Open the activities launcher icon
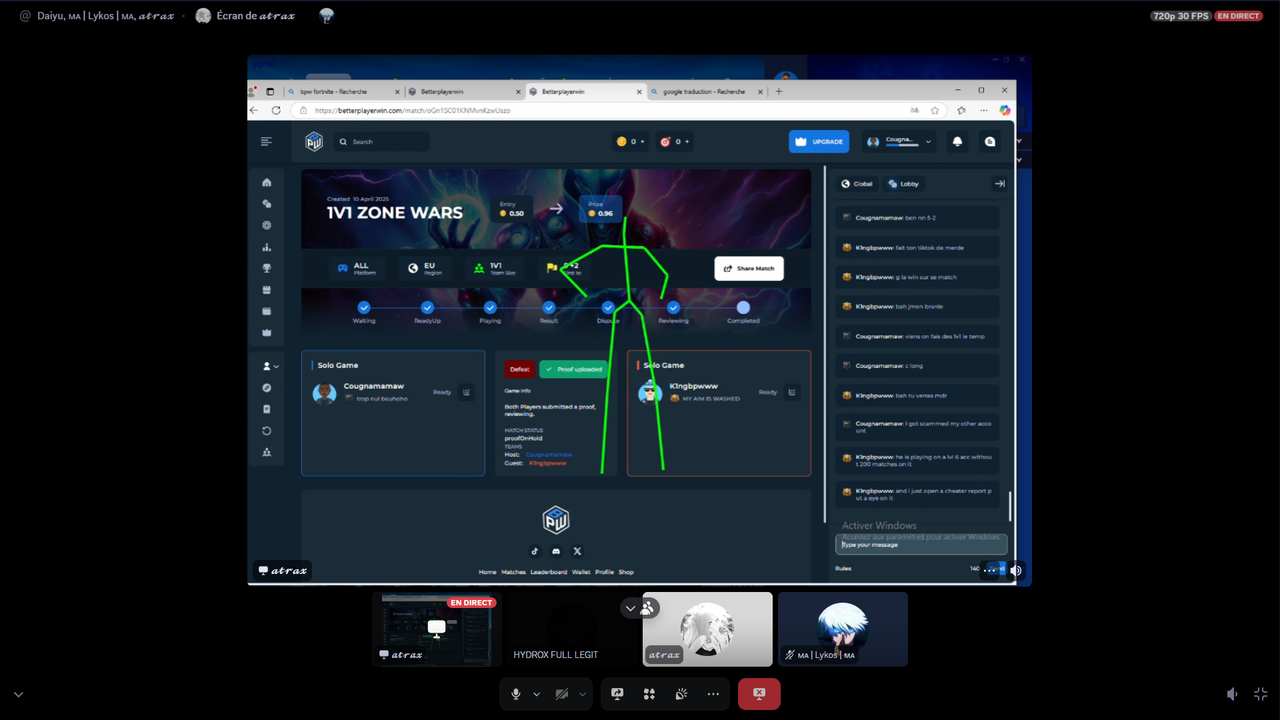The width and height of the screenshot is (1280, 720). (649, 694)
